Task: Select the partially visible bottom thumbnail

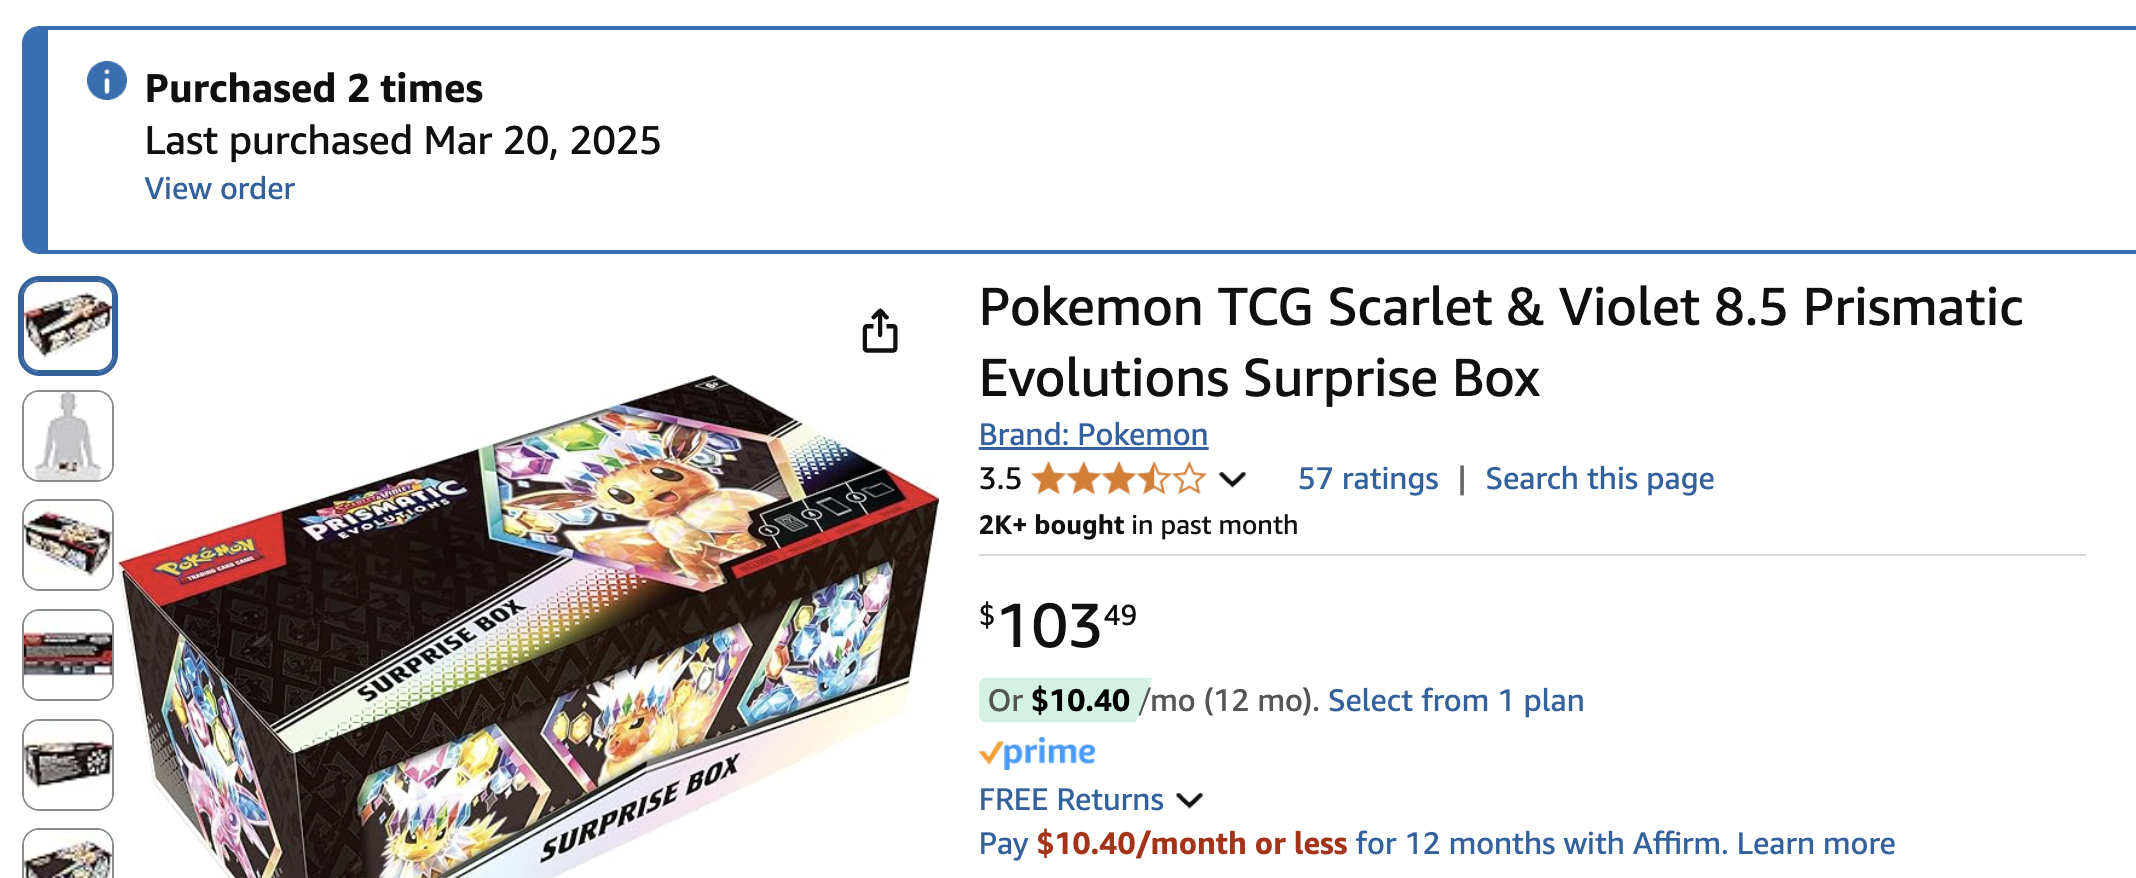Action: [x=68, y=855]
